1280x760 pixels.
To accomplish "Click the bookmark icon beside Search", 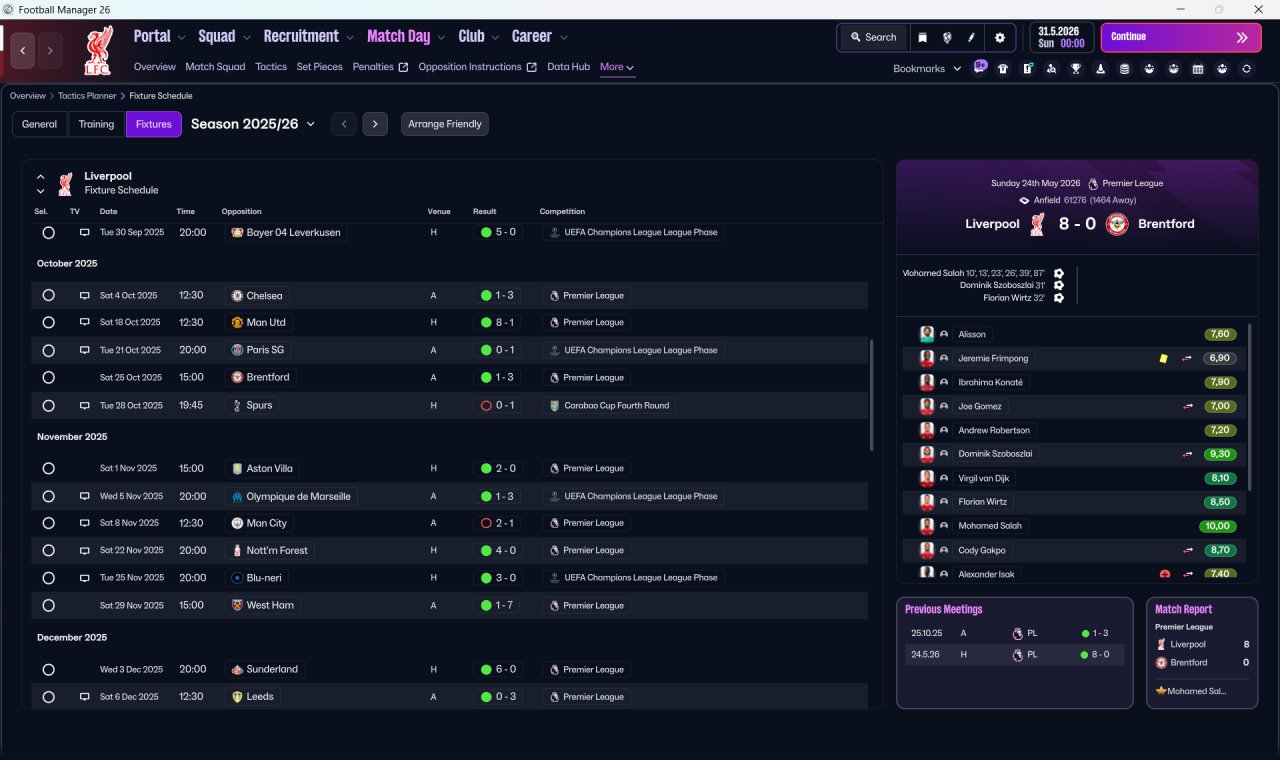I will tap(922, 37).
